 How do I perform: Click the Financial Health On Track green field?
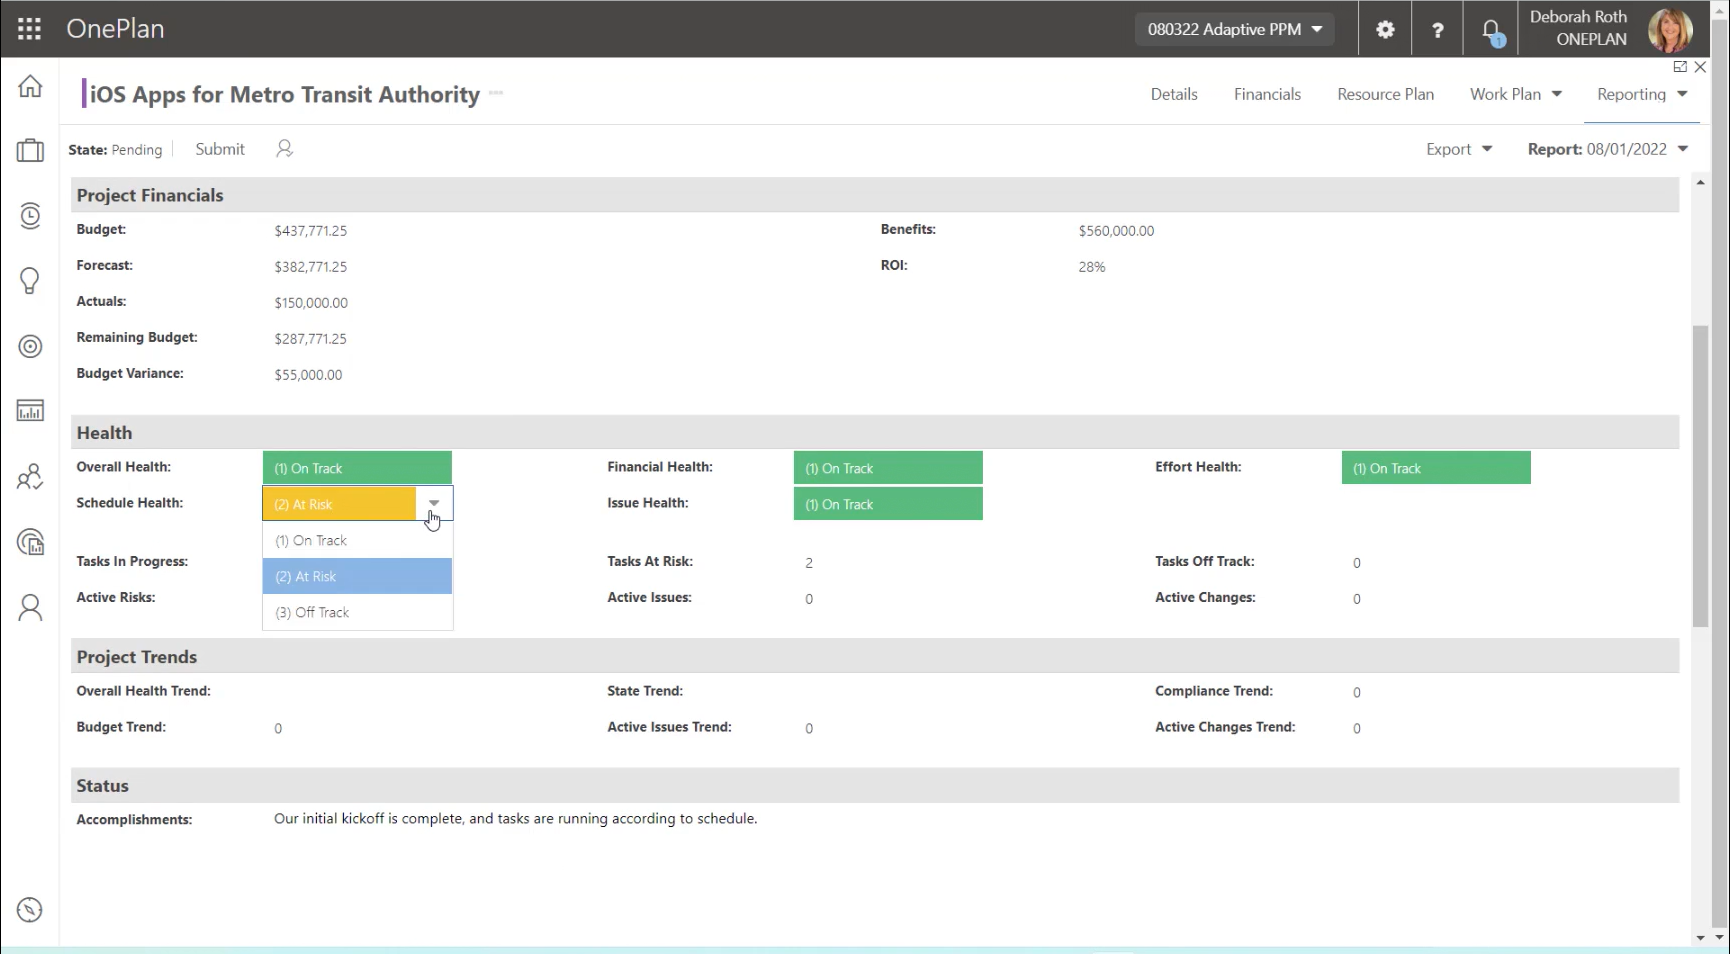pyautogui.click(x=888, y=468)
